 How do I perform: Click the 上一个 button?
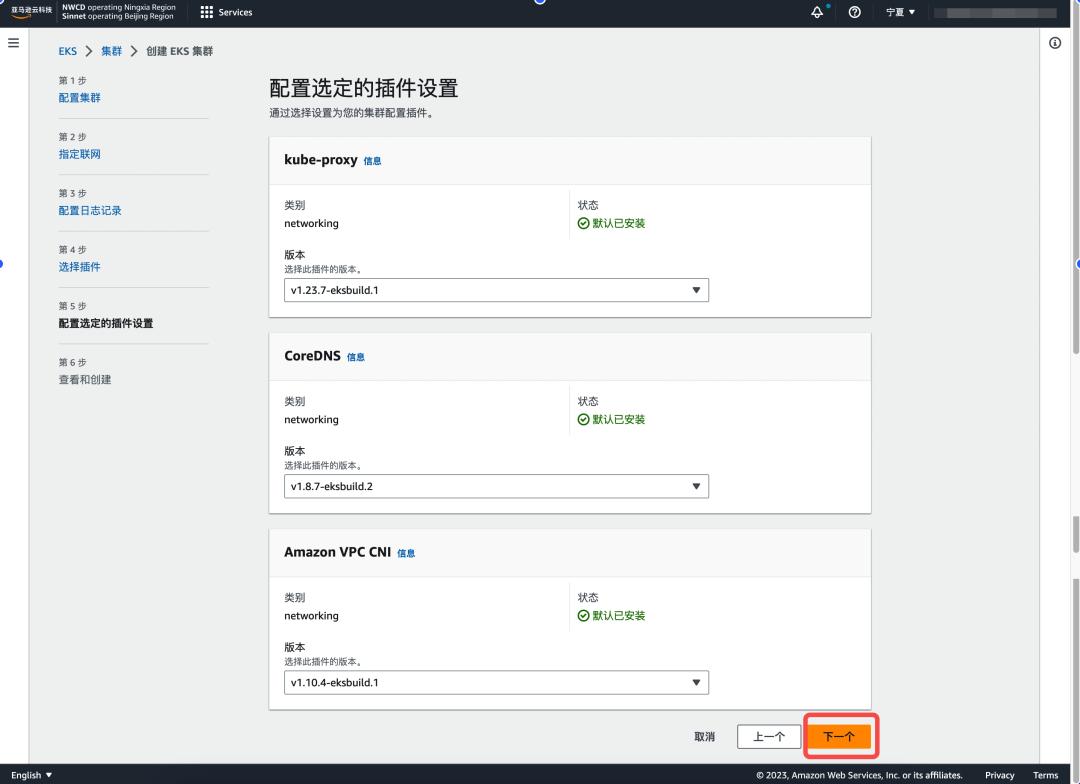(x=769, y=735)
